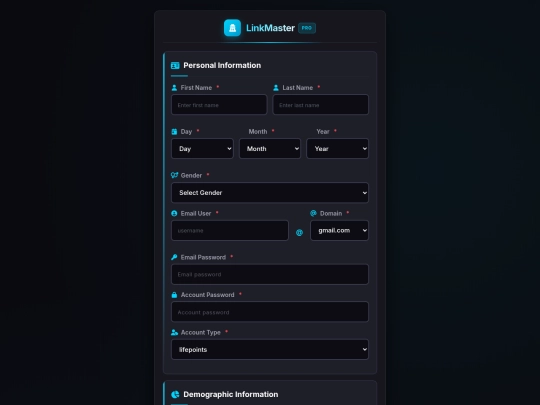Image resolution: width=540 pixels, height=405 pixels.
Task: Focus the Enter last name field
Action: pos(321,105)
